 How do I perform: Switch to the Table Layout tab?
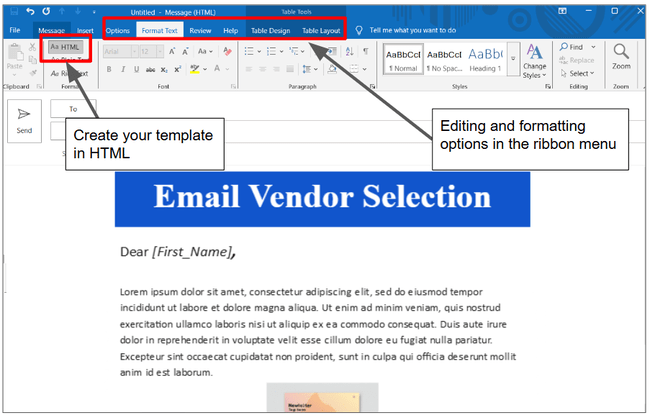[321, 31]
